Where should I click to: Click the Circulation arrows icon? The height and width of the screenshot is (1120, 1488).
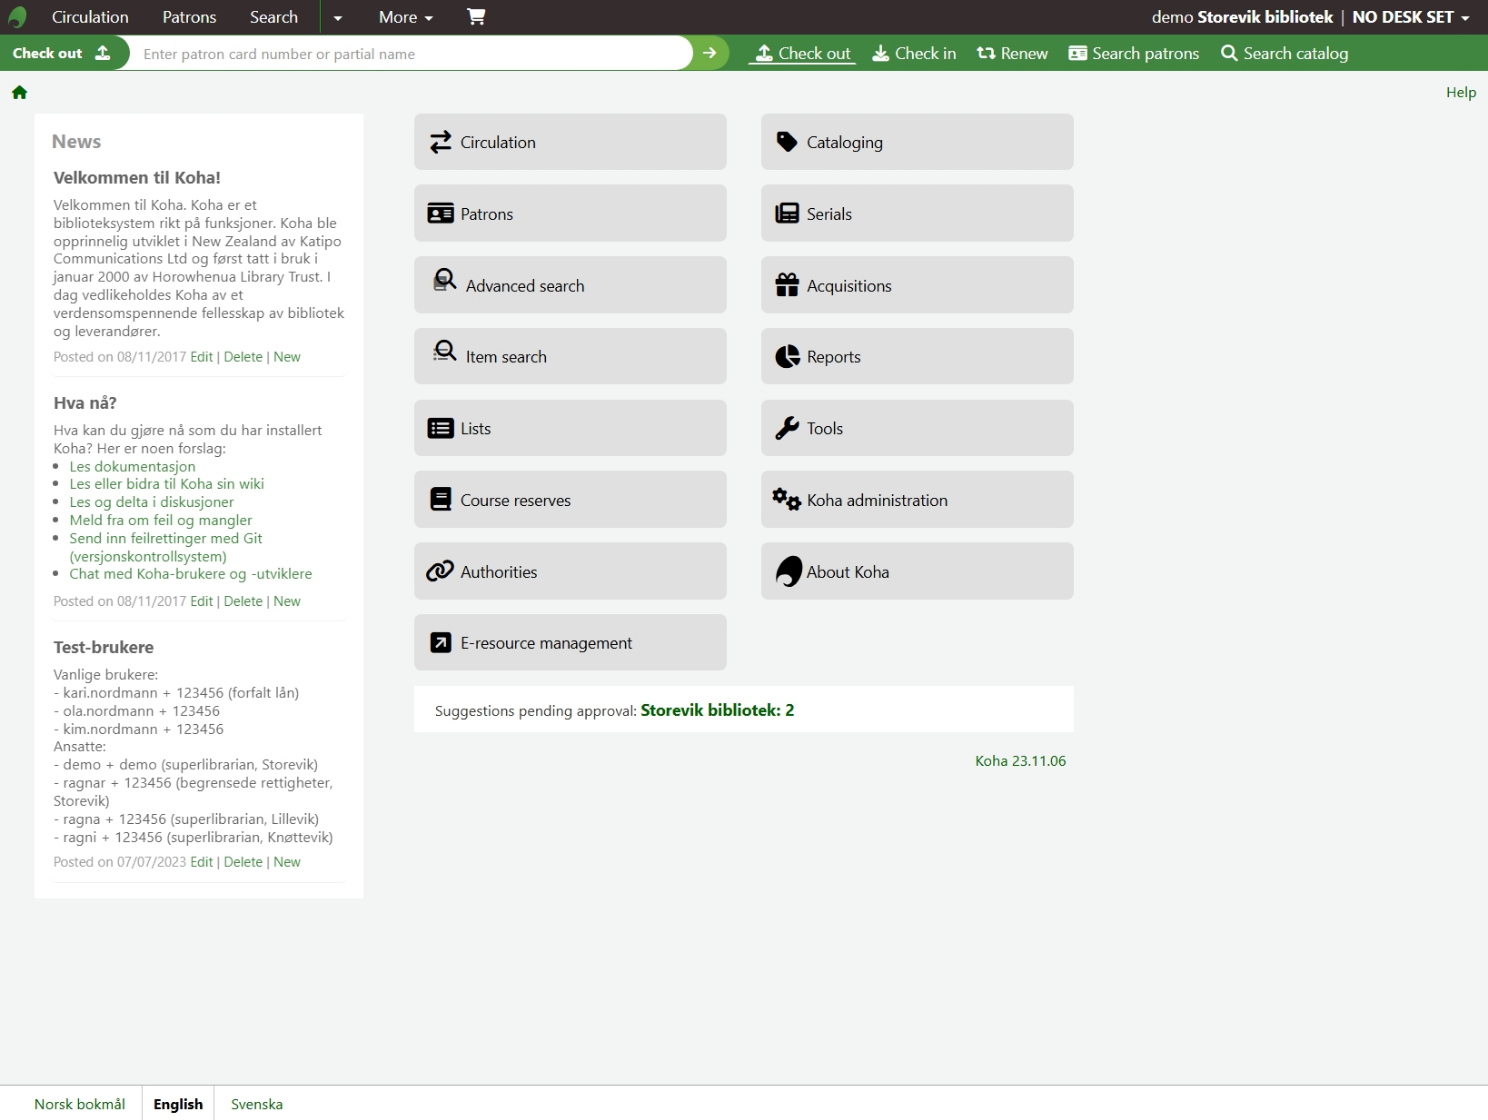(x=441, y=142)
